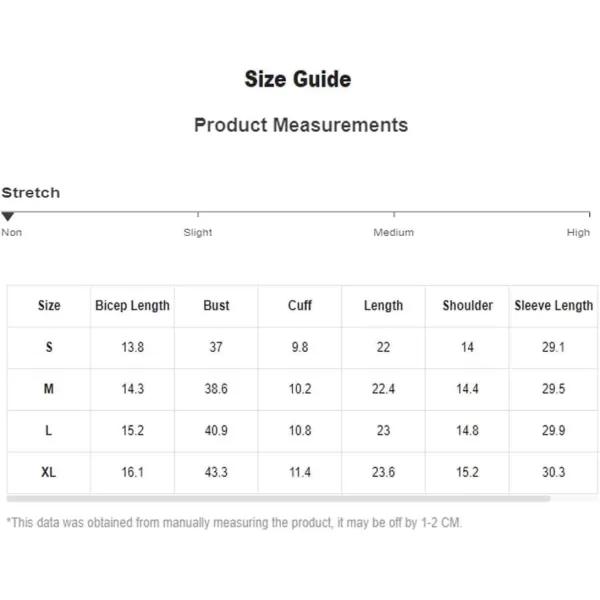Screen dimensions: 600x600
Task: Click the Product Measurements subtitle
Action: click(301, 125)
